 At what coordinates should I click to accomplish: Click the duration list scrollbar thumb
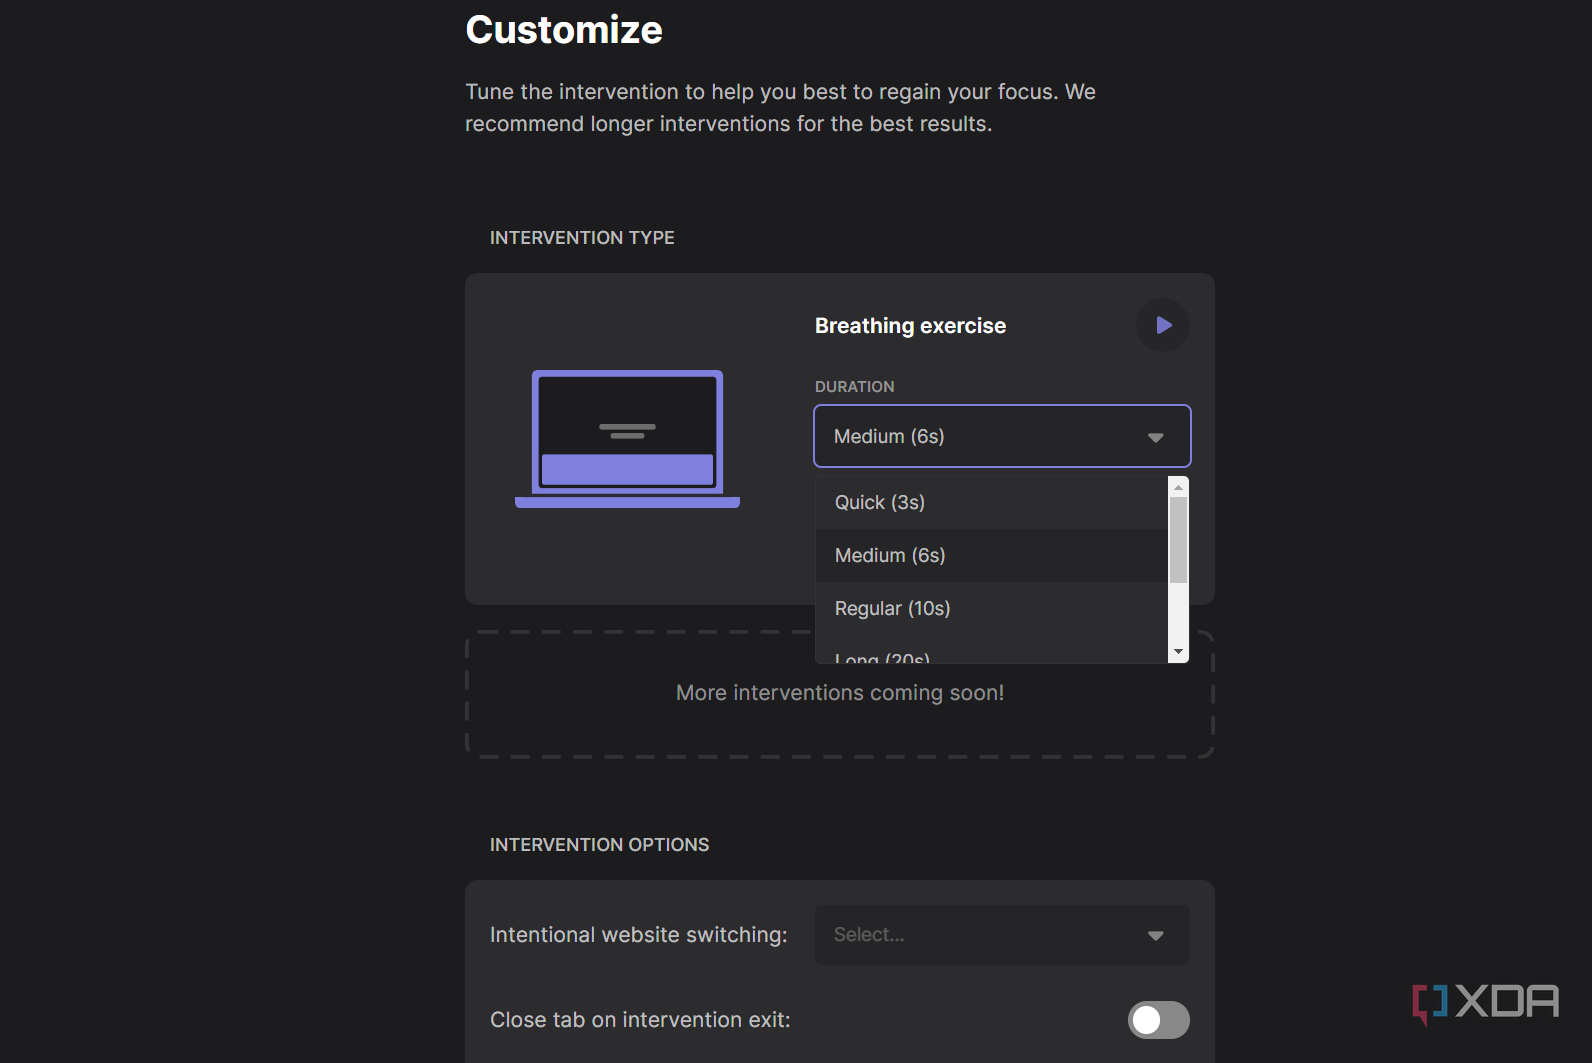coord(1178,540)
